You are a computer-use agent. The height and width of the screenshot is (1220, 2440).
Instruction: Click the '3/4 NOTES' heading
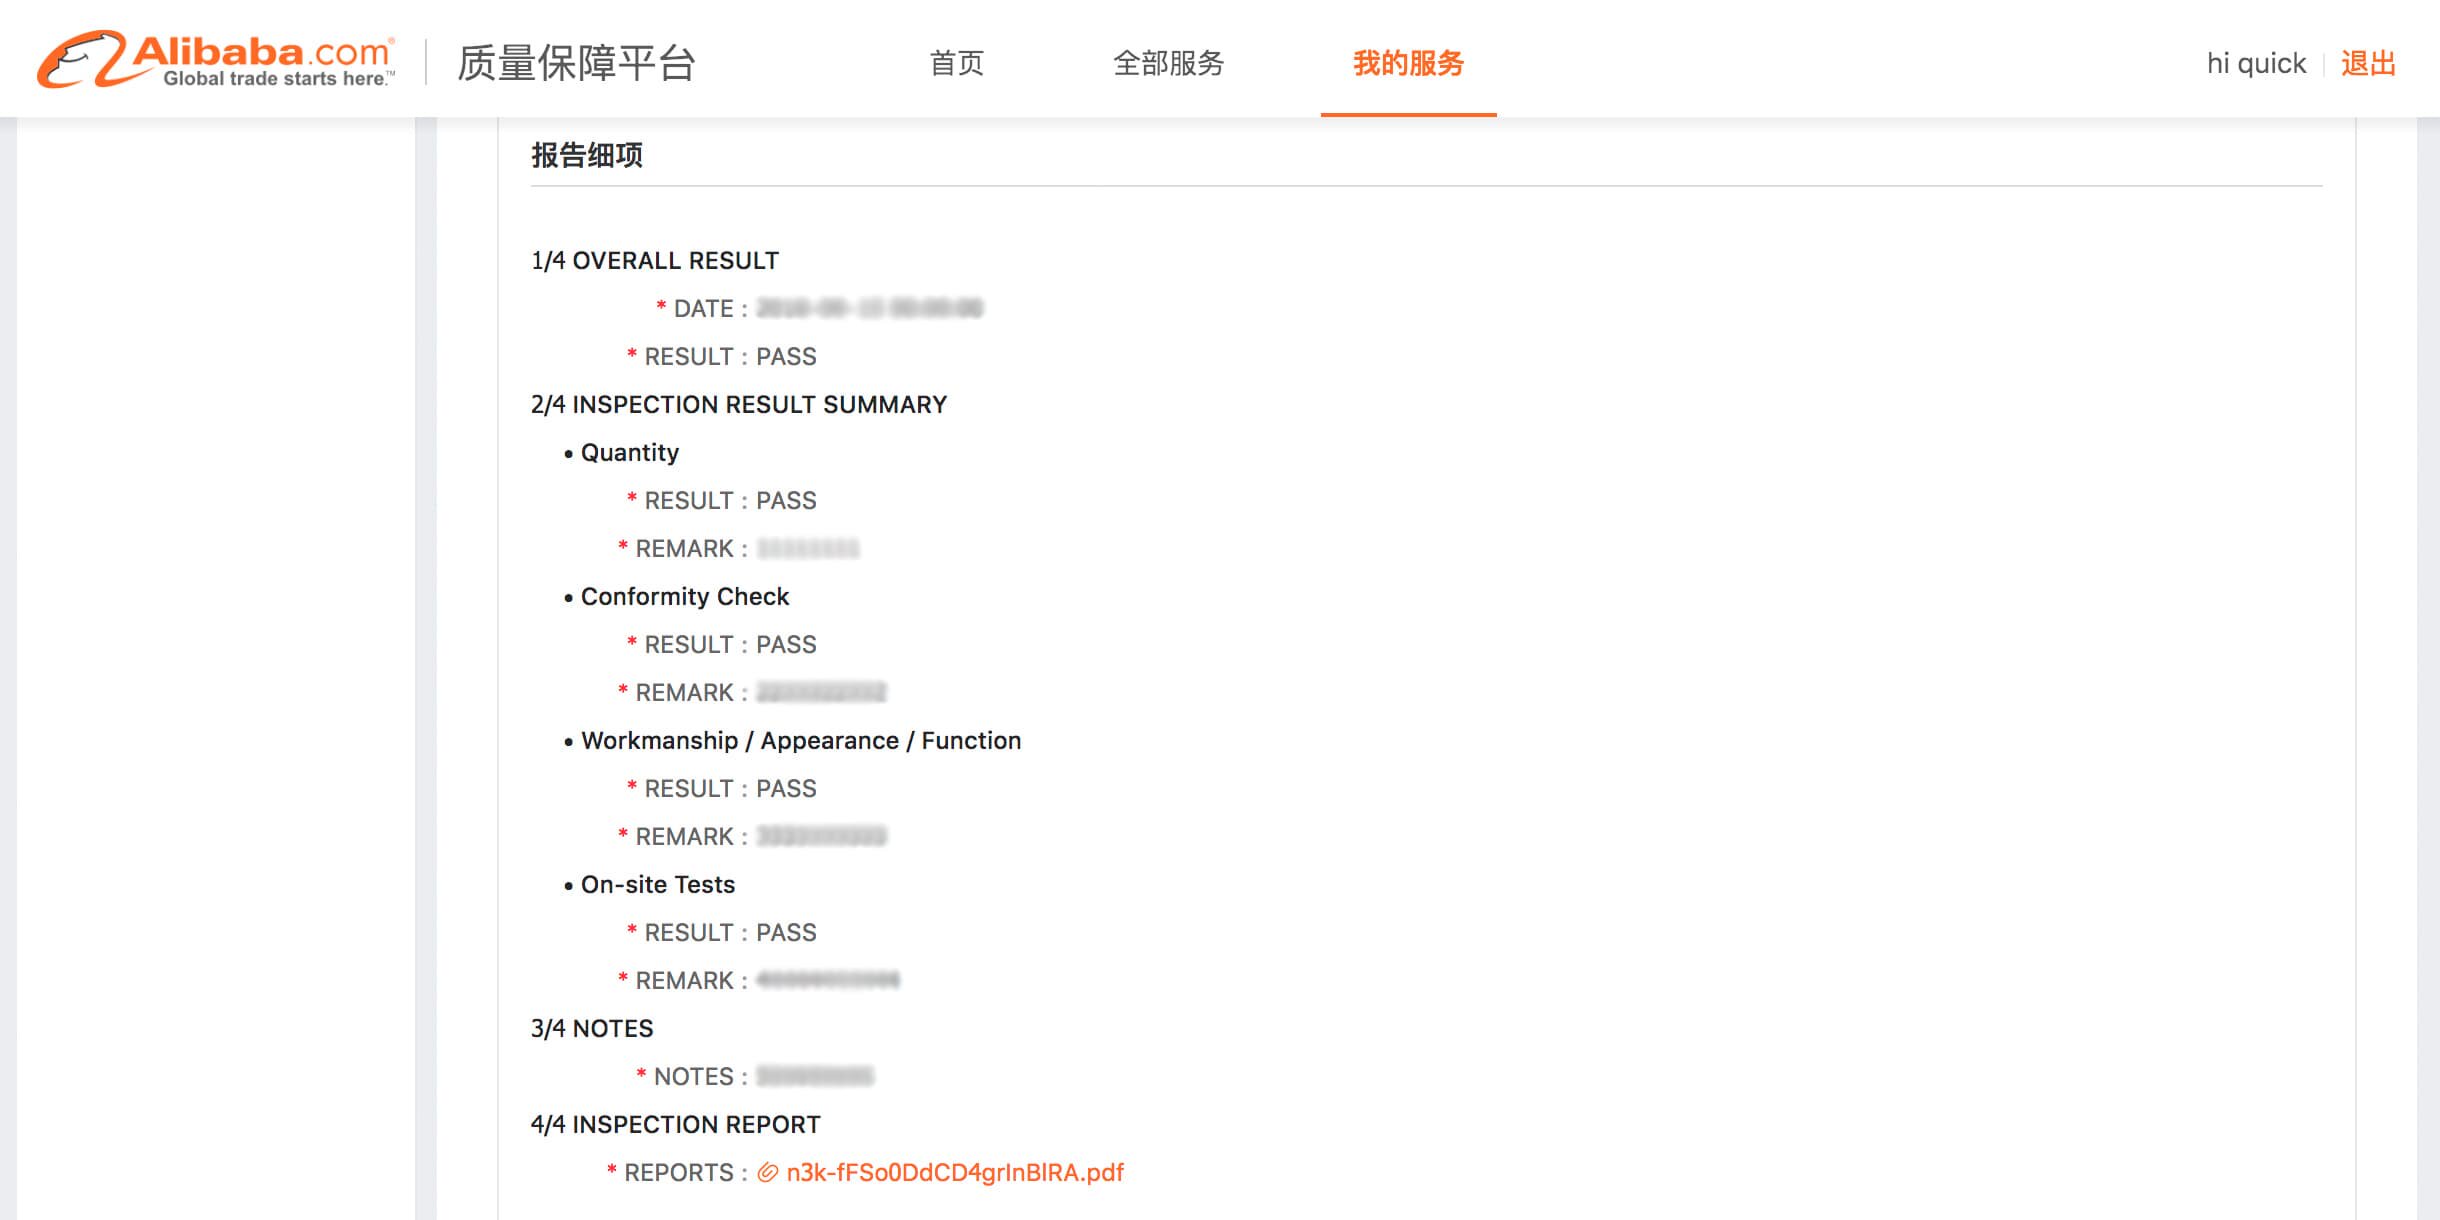tap(592, 1029)
